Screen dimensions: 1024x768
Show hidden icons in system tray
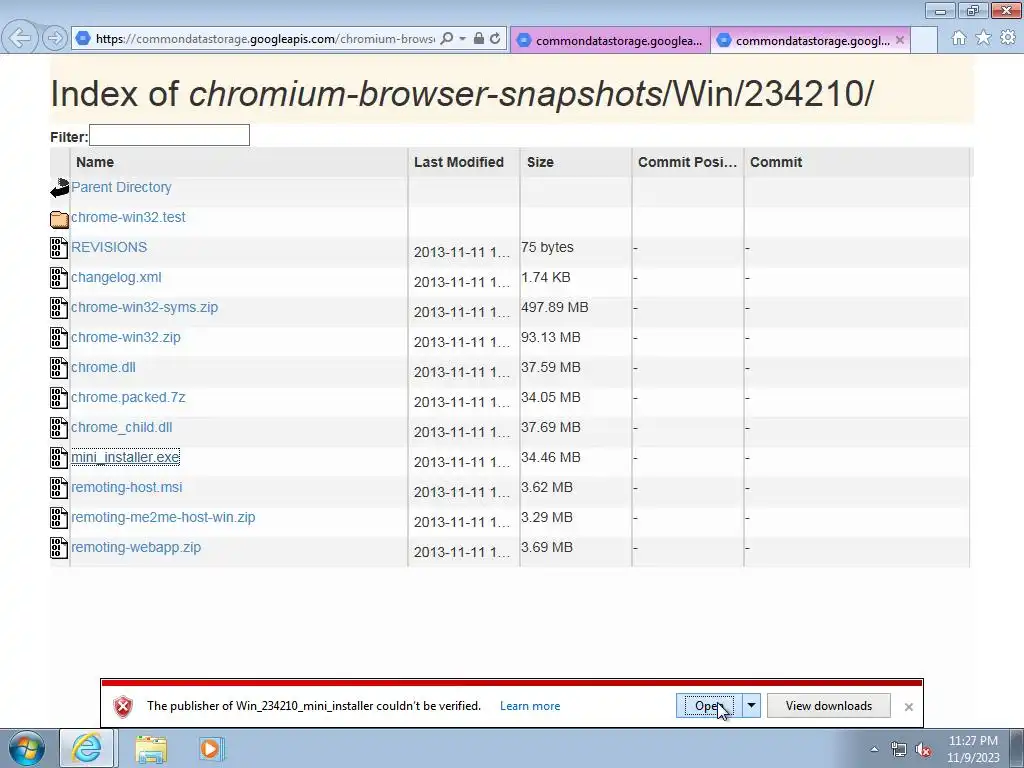(x=874, y=749)
